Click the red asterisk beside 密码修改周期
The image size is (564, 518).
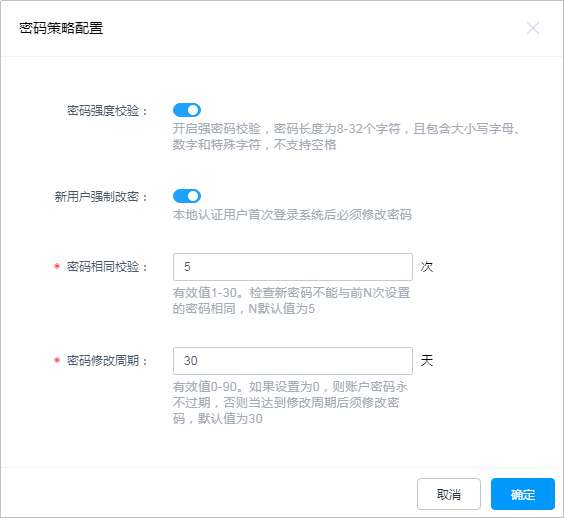(x=57, y=360)
